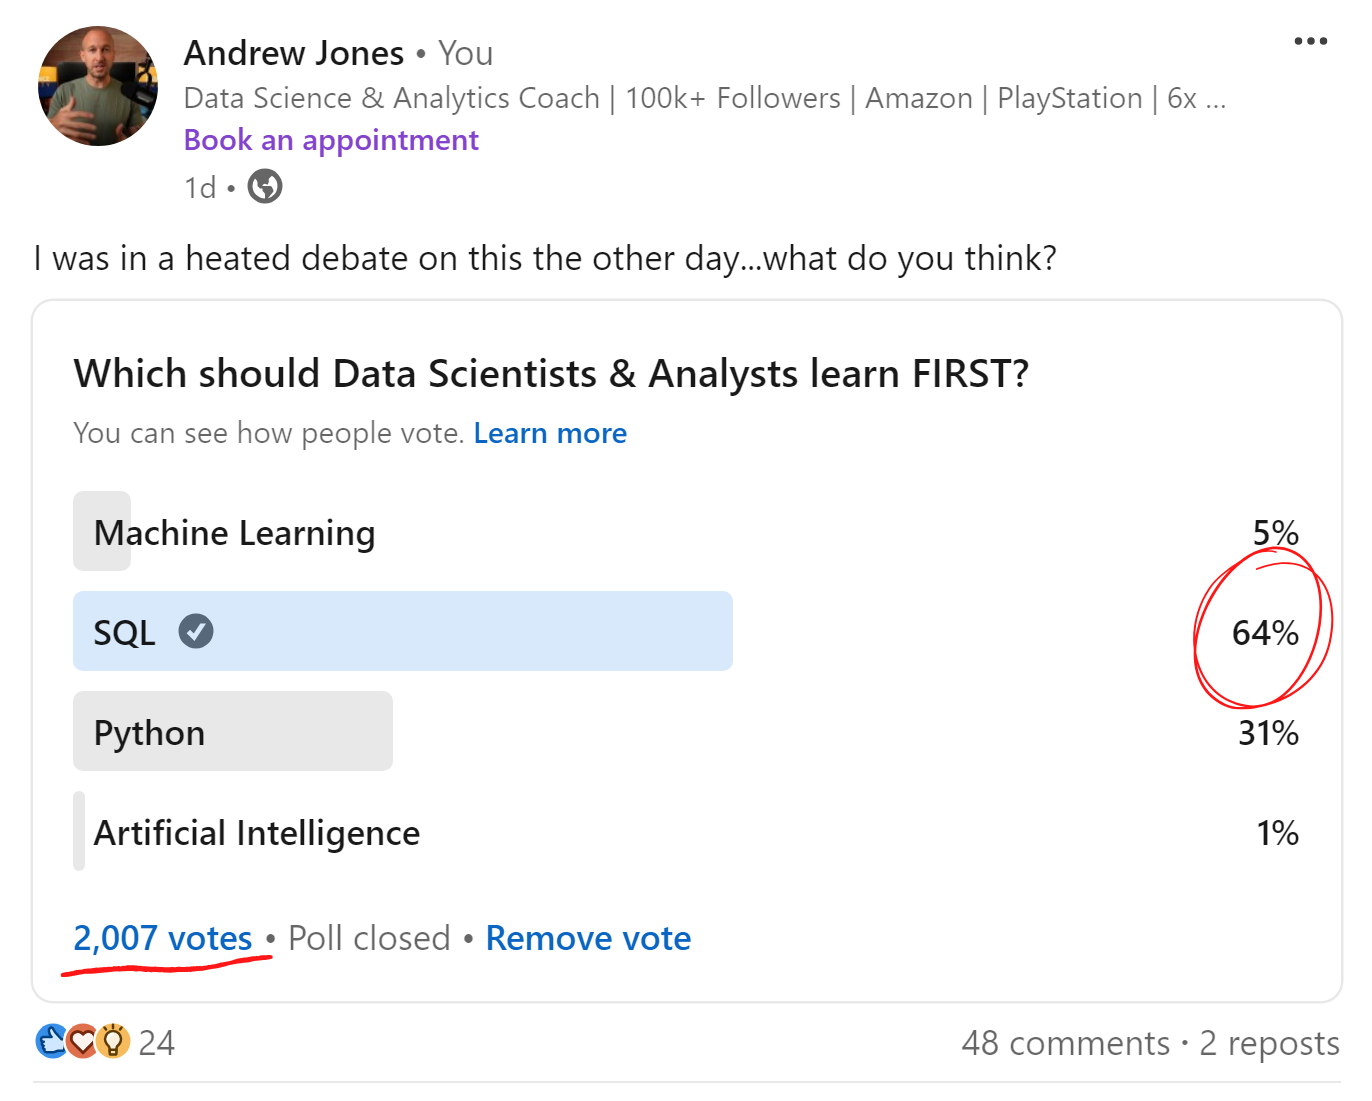Image resolution: width=1372 pixels, height=1101 pixels.
Task: Open the 48 comments section
Action: pos(1065,1043)
